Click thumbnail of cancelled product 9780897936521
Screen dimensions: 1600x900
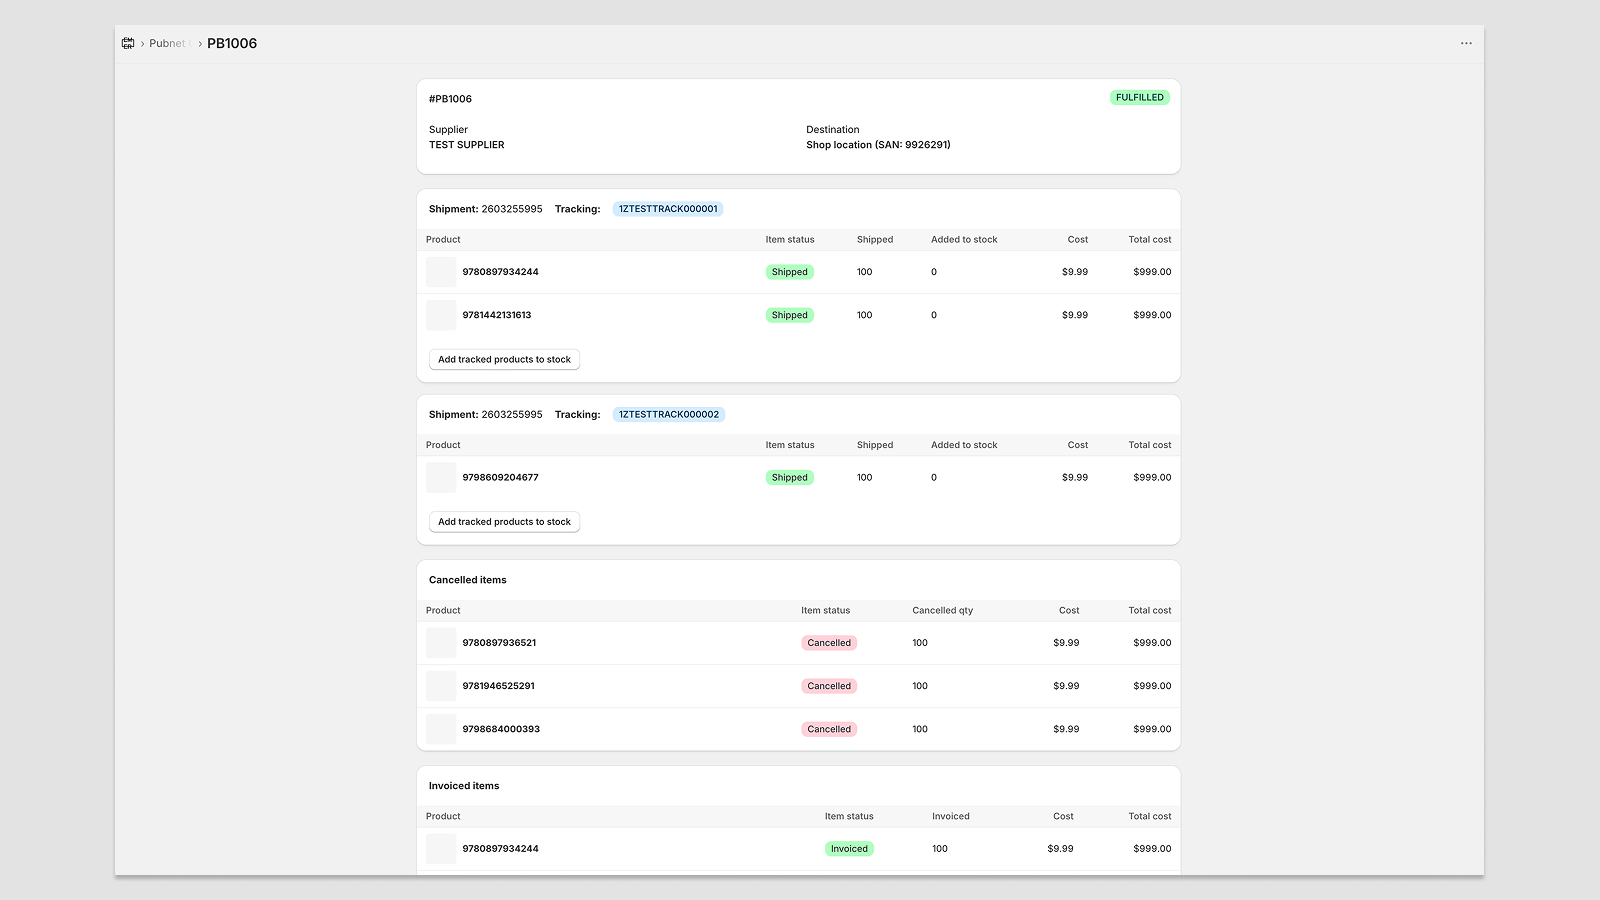[x=441, y=643]
